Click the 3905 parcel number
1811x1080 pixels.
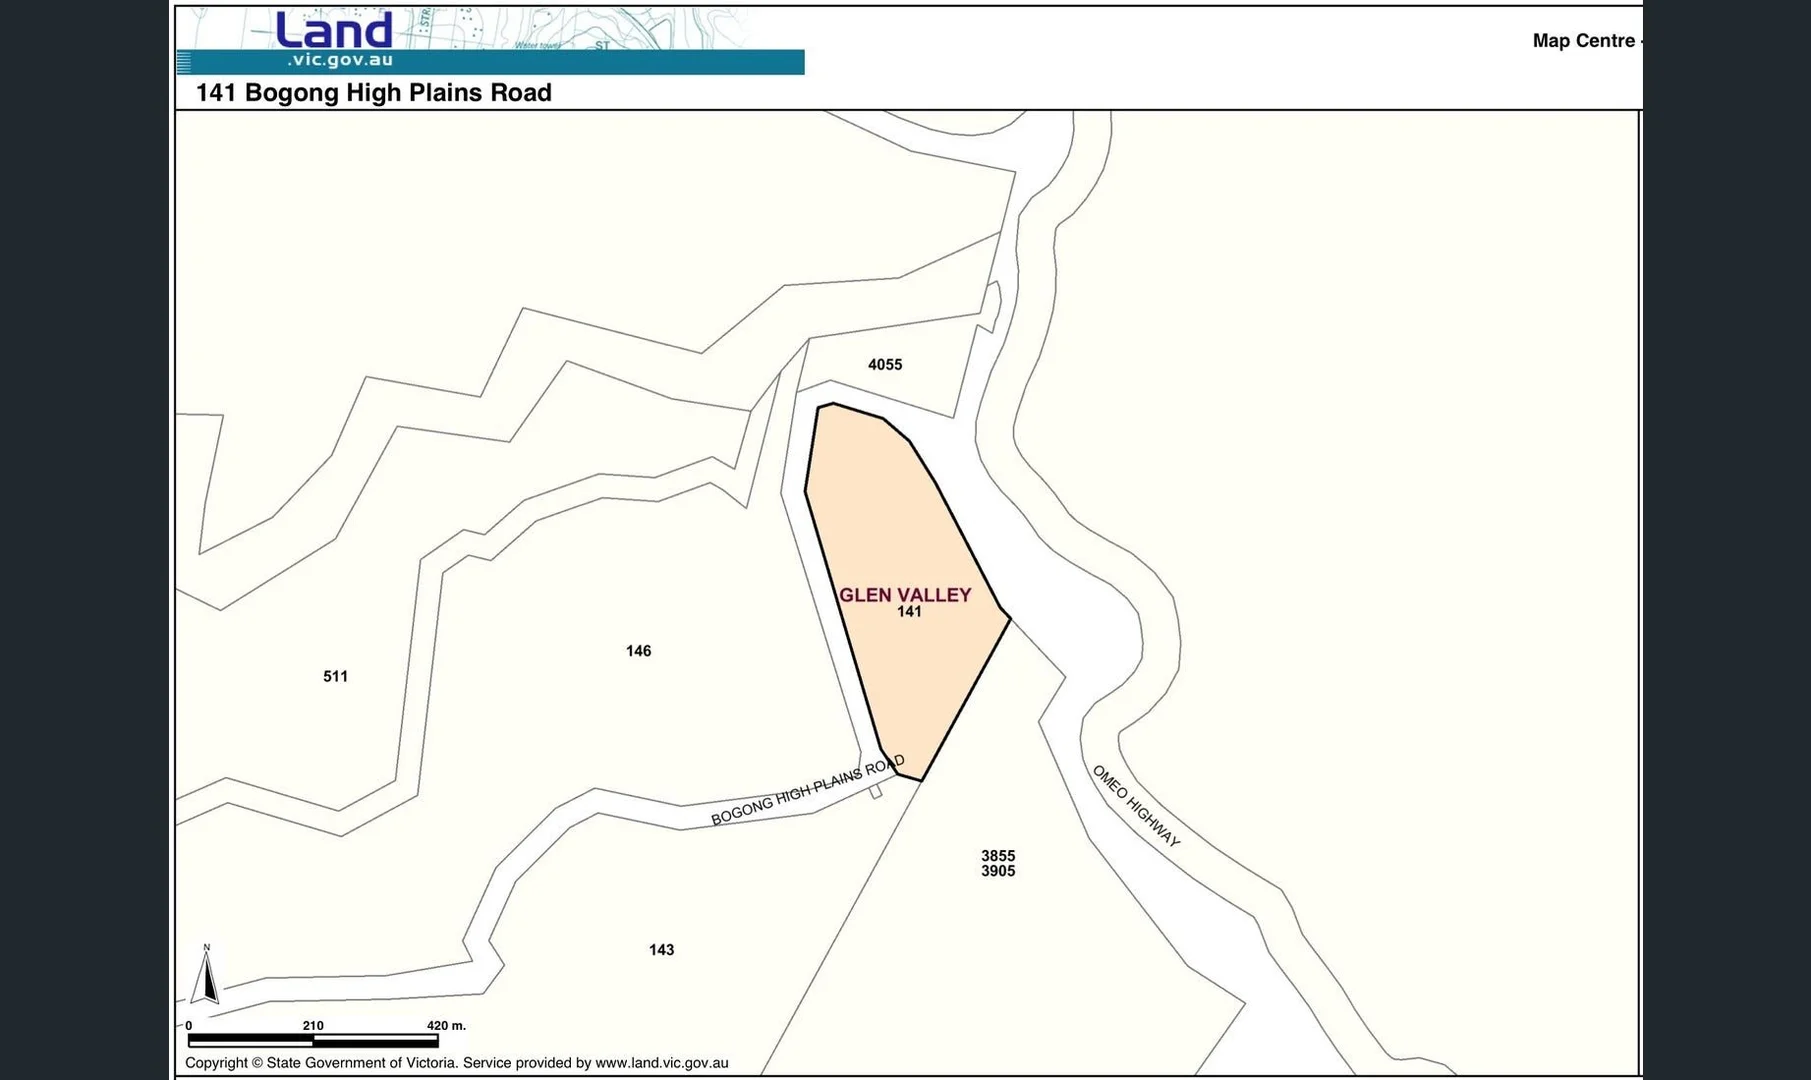[998, 871]
